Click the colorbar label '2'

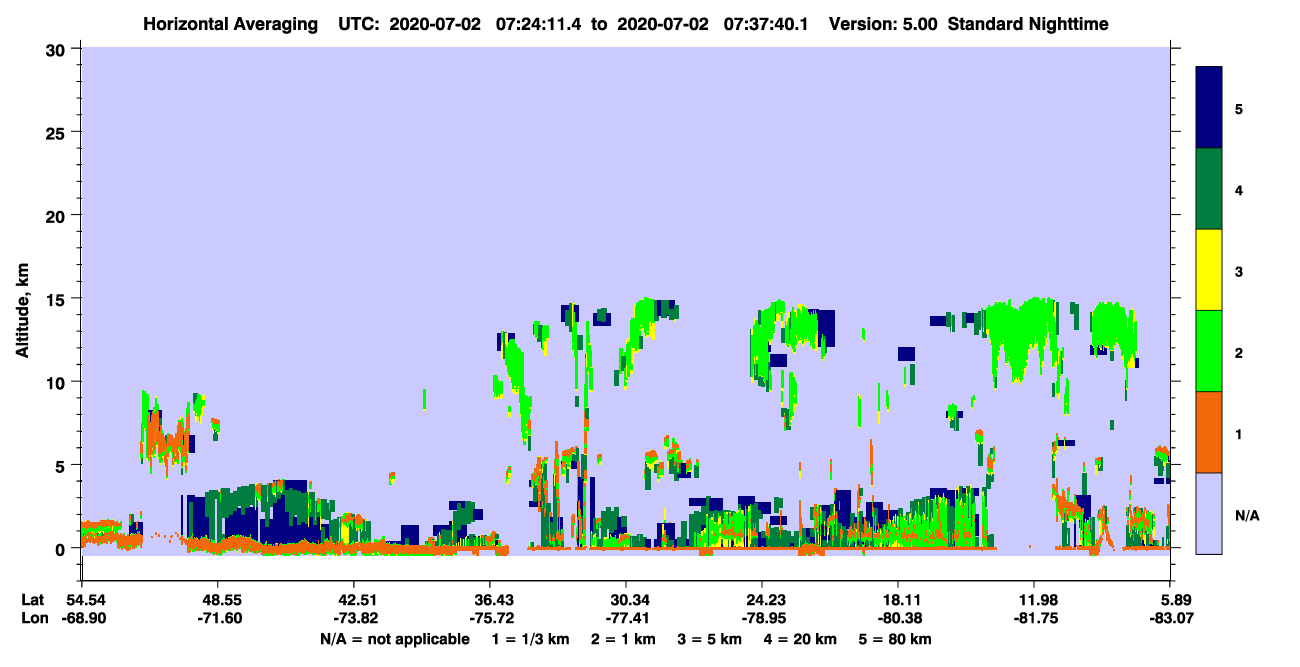1238,352
